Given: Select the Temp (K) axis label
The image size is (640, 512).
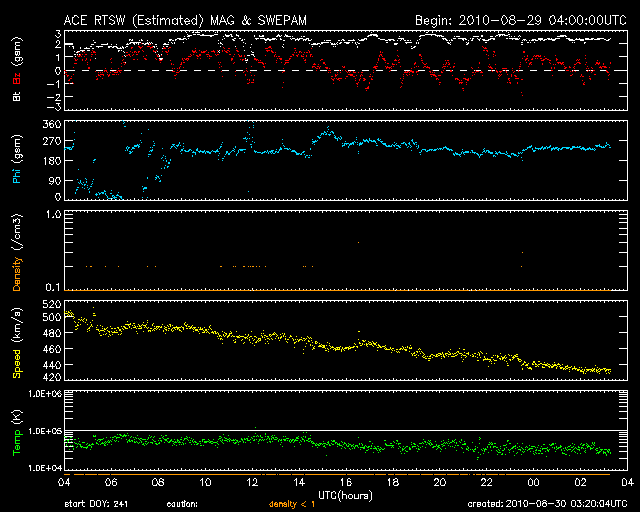Looking at the screenshot, I should pyautogui.click(x=17, y=430).
